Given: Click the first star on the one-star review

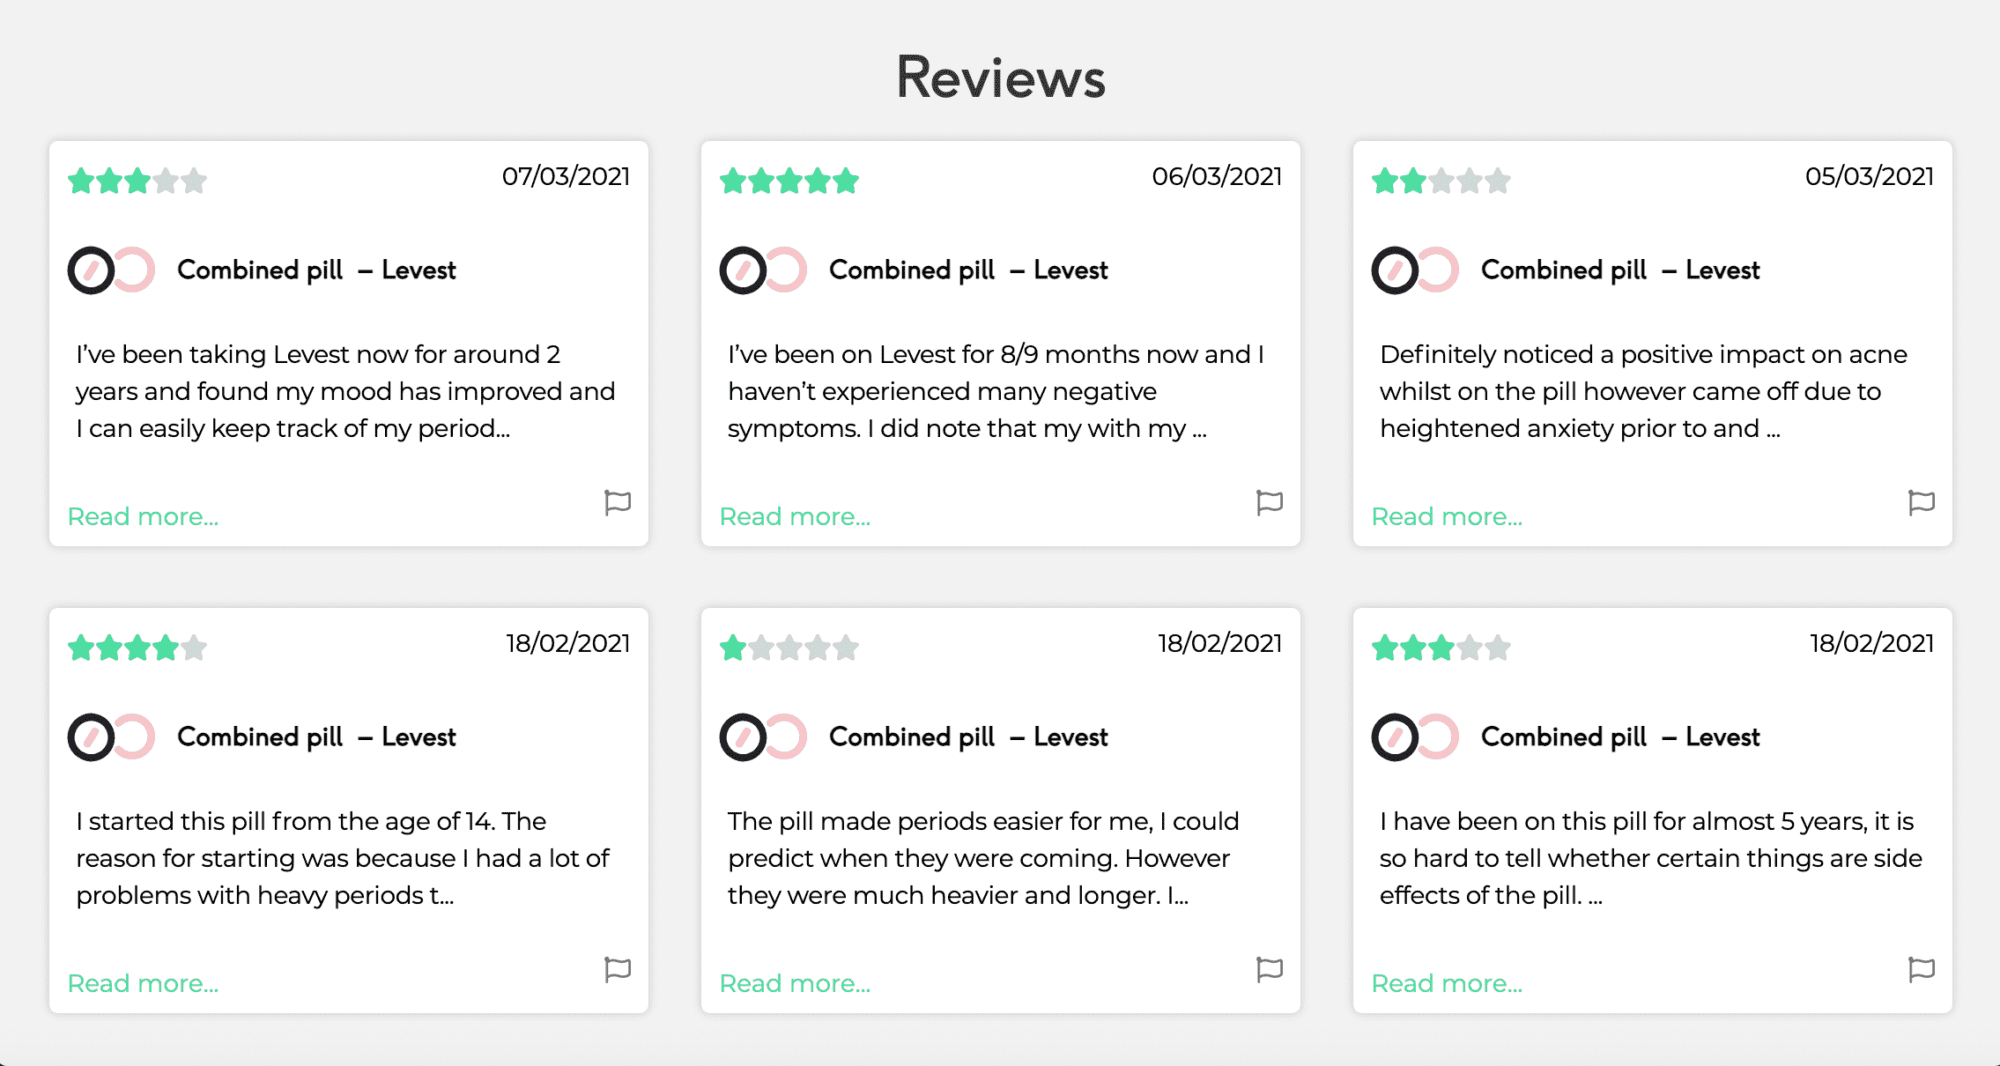Looking at the screenshot, I should coord(733,648).
